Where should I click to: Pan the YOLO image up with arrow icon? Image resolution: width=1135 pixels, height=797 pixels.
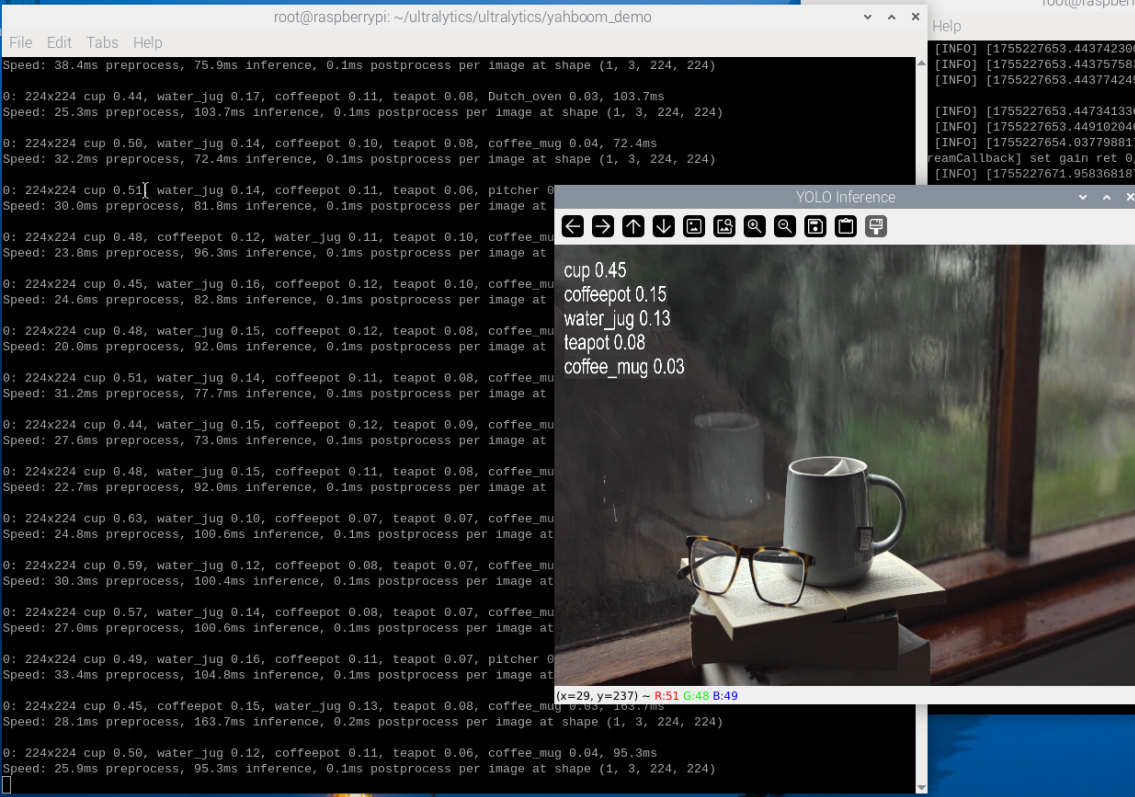633,227
